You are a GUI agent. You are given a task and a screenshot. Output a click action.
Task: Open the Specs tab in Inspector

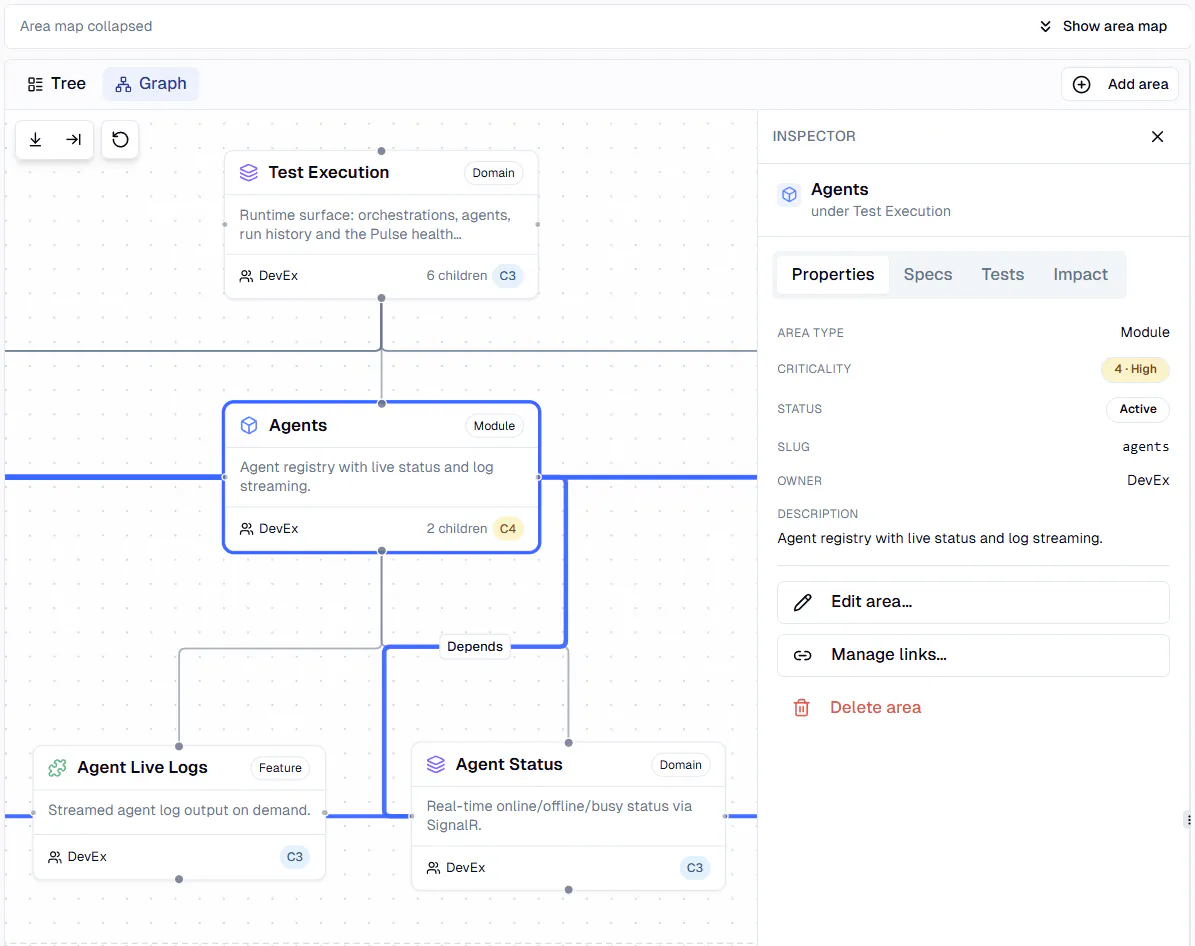[927, 274]
